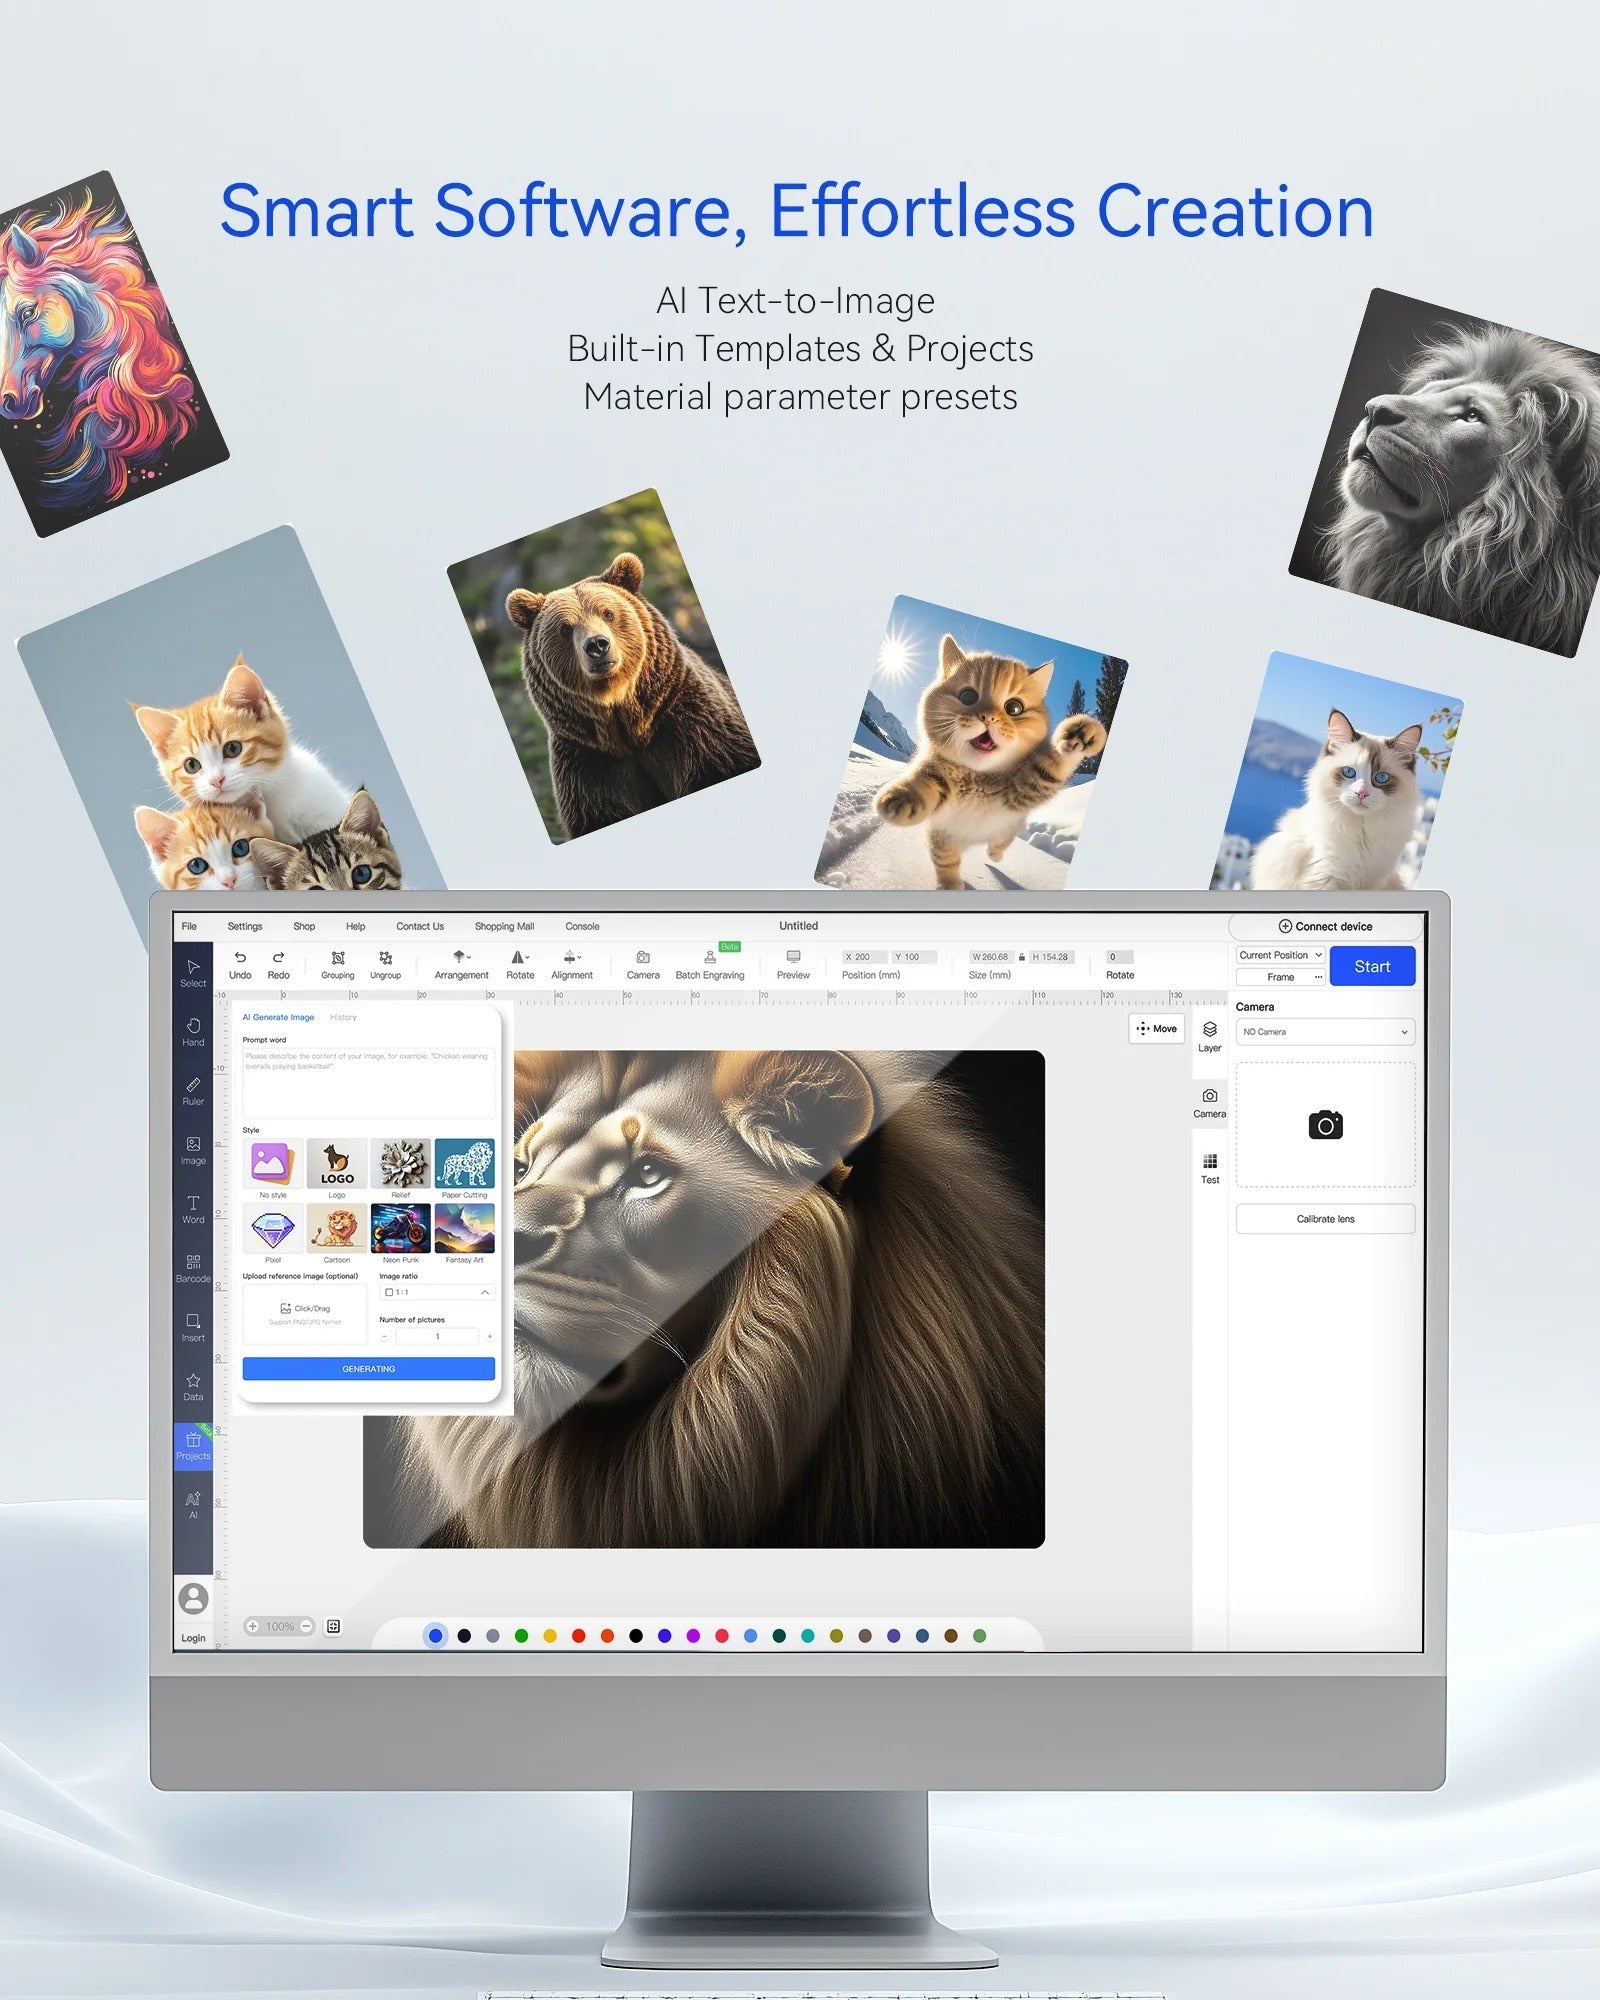Toggle the size aspect ratio lock
Image resolution: width=1600 pixels, height=2000 pixels.
click(1021, 957)
